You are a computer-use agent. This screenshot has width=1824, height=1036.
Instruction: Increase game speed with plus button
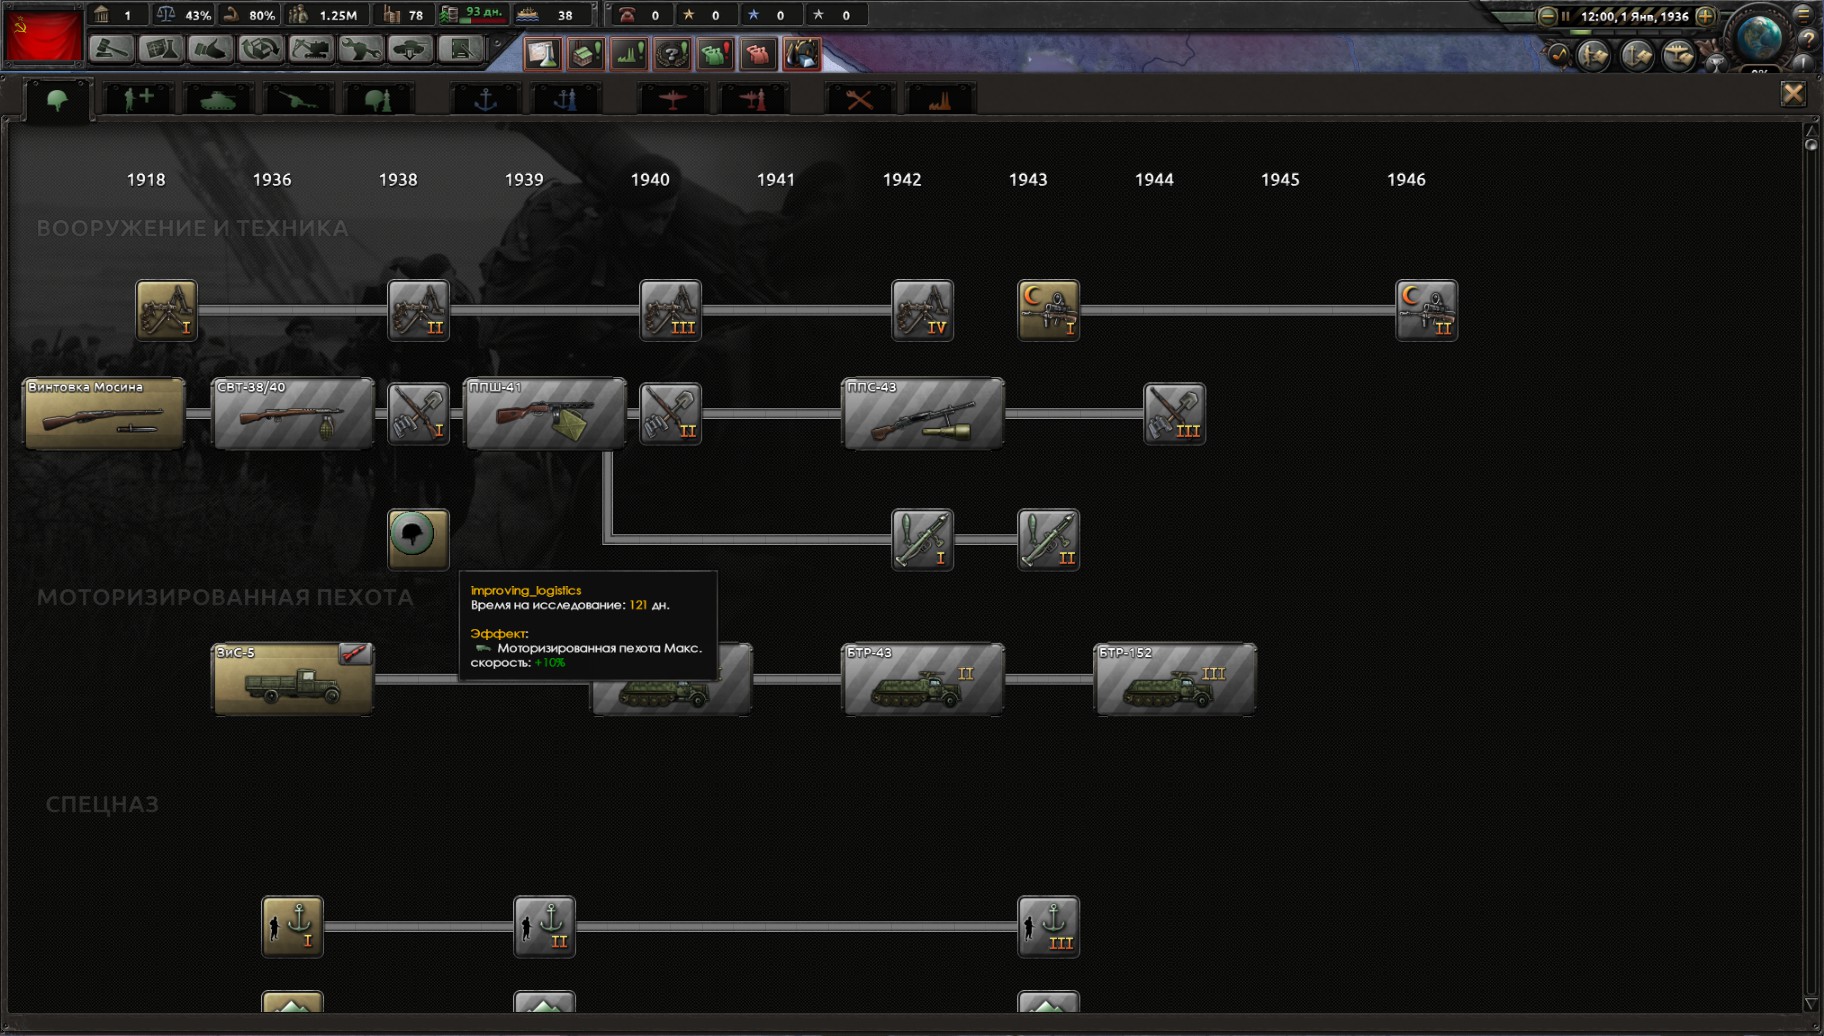(1706, 16)
